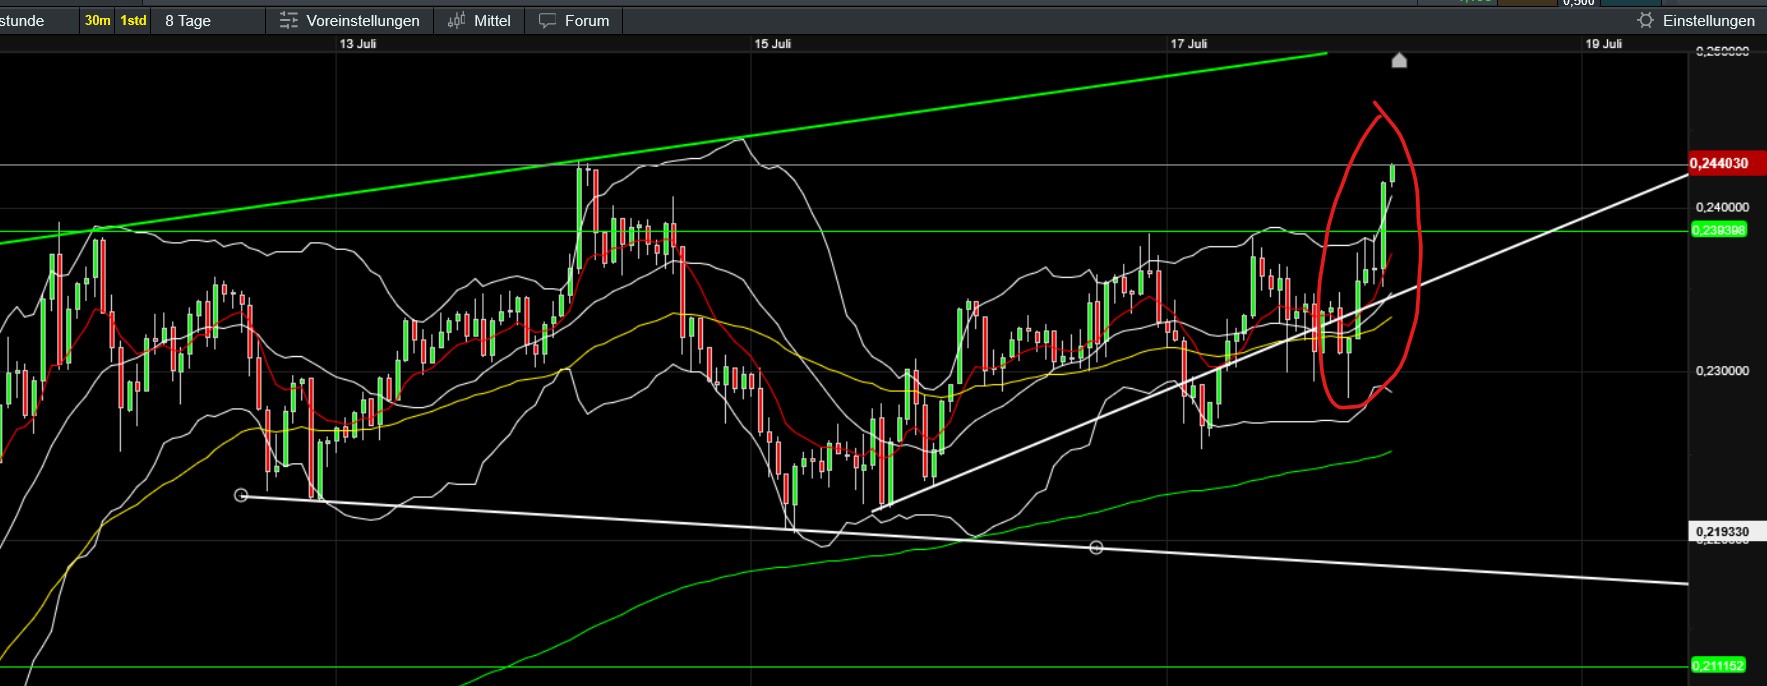Viewport: 1767px width, 686px height.
Task: Click the 15 Juli date label
Action: pyautogui.click(x=773, y=44)
